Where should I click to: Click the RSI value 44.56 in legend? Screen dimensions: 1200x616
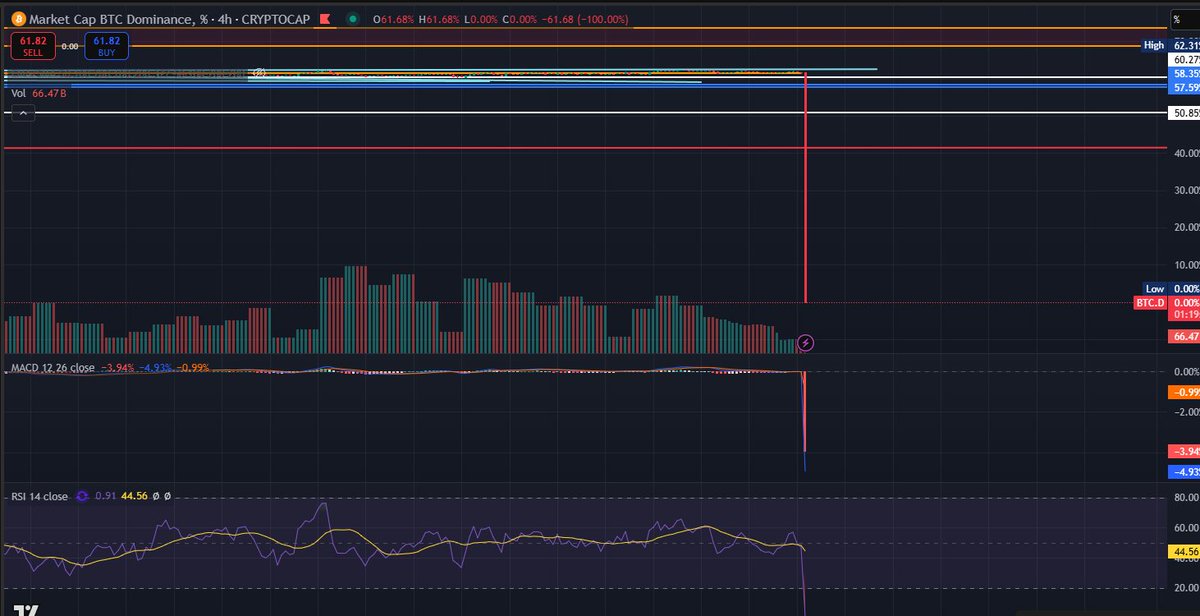(x=133, y=495)
